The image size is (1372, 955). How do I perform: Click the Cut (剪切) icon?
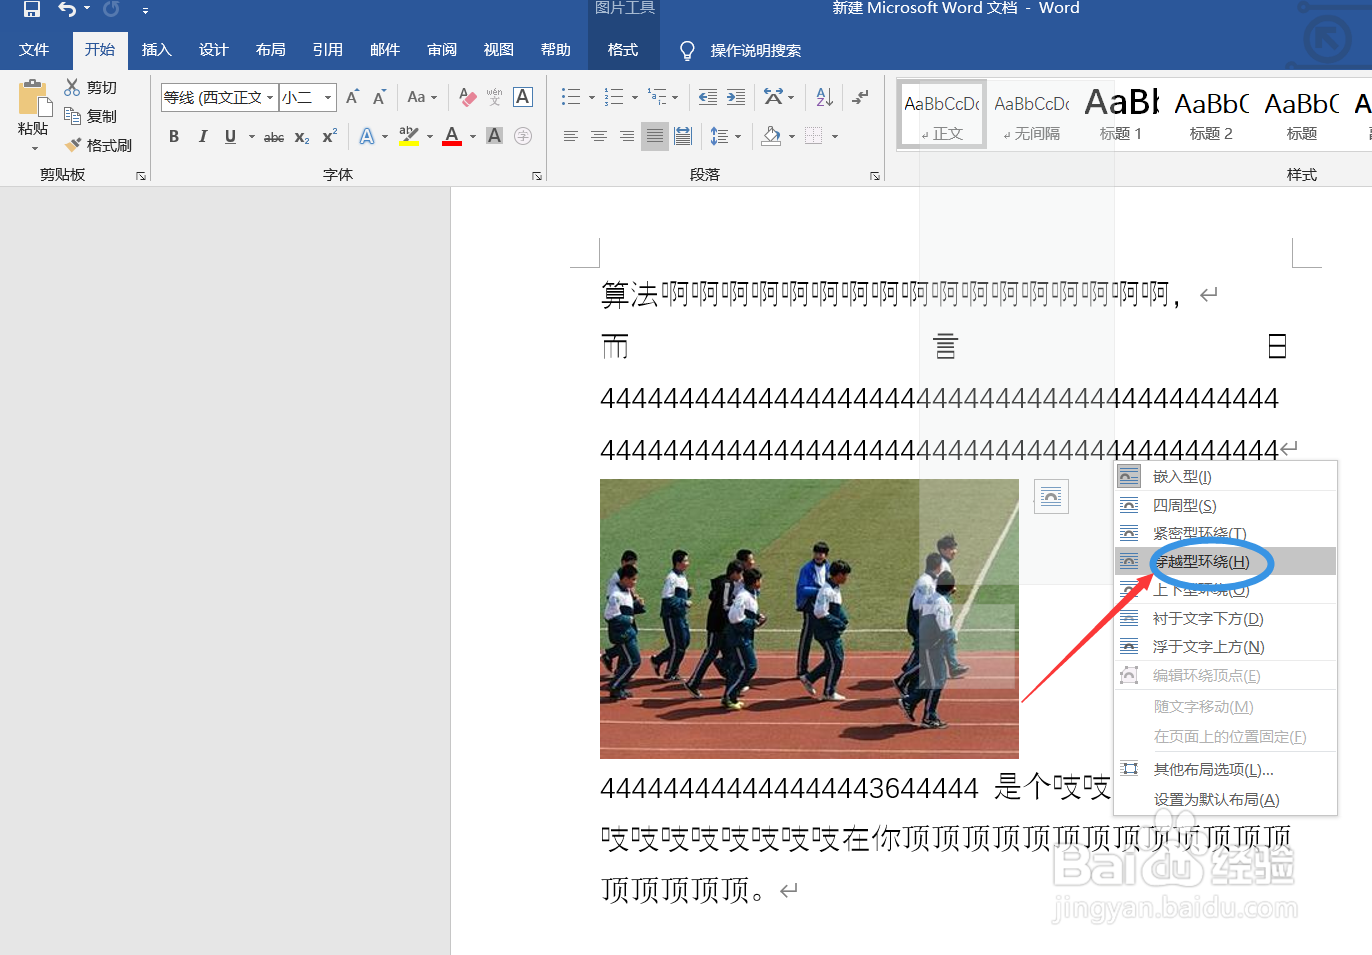point(71,87)
